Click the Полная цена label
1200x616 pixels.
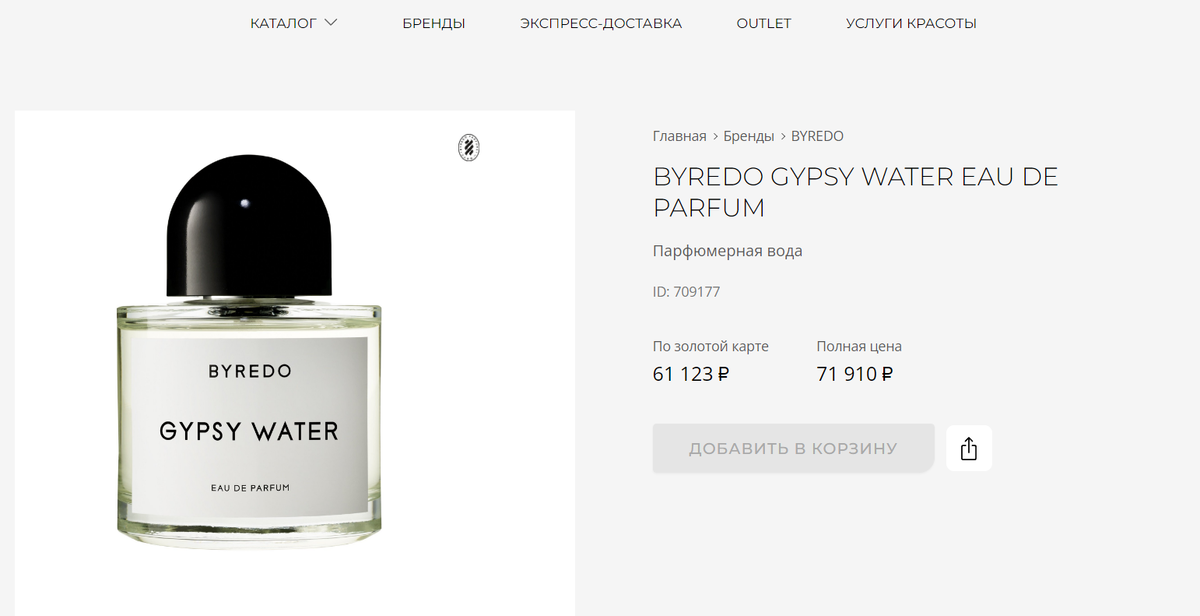859,347
